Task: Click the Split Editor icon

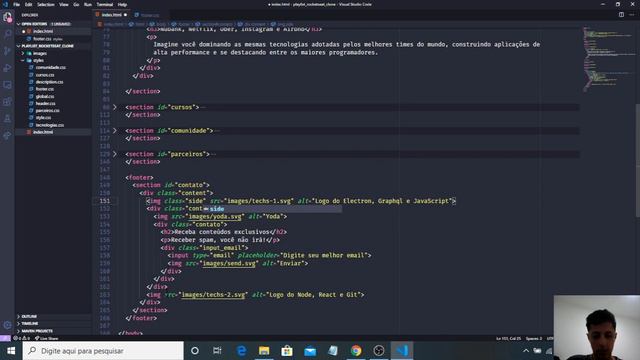Action: (621, 15)
